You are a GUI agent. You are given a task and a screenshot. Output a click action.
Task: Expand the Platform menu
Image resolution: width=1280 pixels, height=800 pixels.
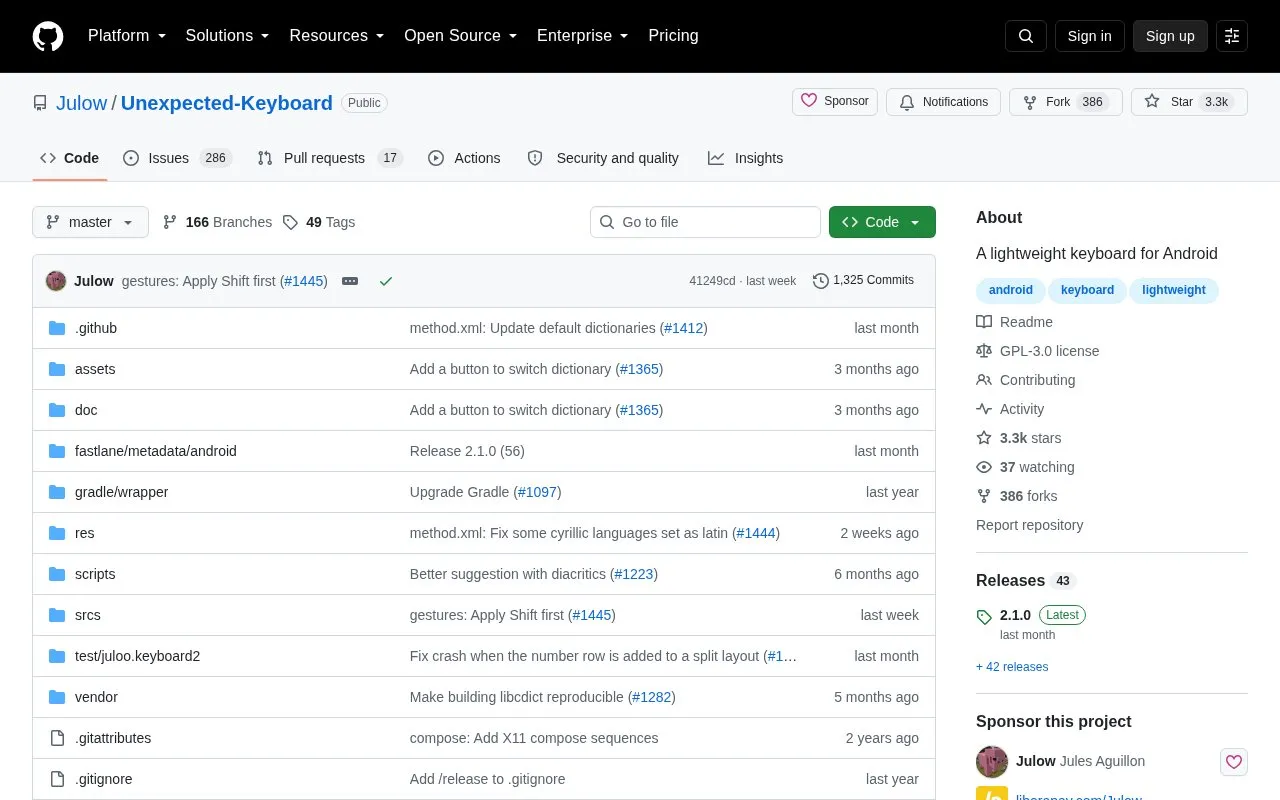click(127, 36)
